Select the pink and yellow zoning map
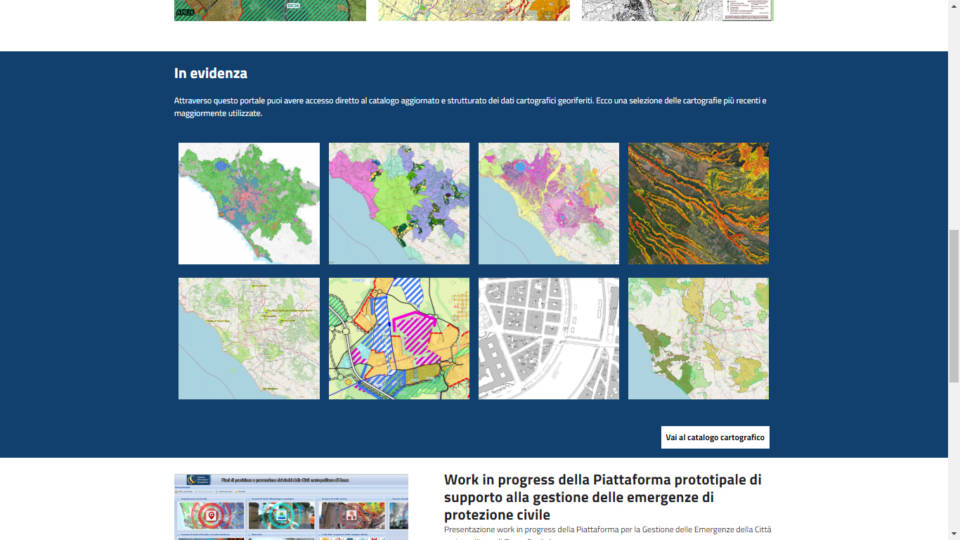The width and height of the screenshot is (960, 540). tap(548, 203)
